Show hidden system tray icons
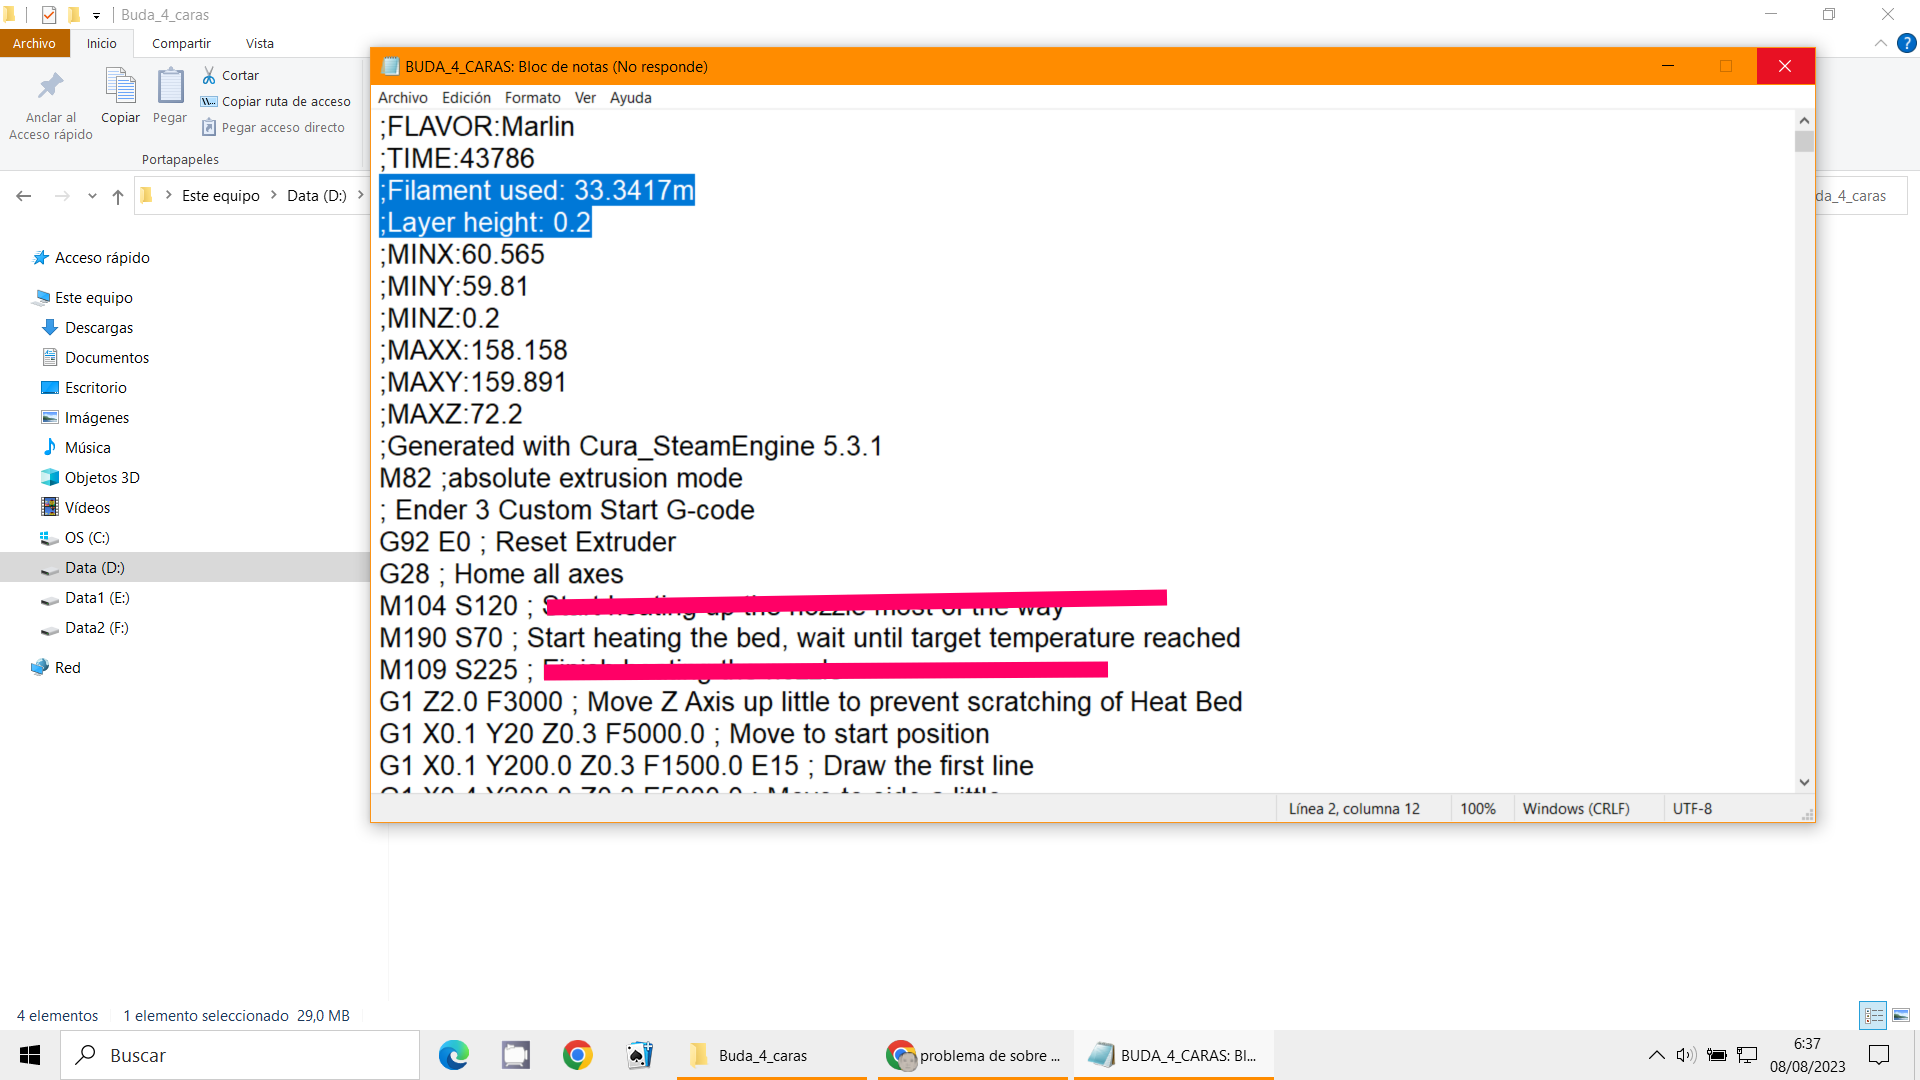The height and width of the screenshot is (1080, 1920). pyautogui.click(x=1656, y=1055)
